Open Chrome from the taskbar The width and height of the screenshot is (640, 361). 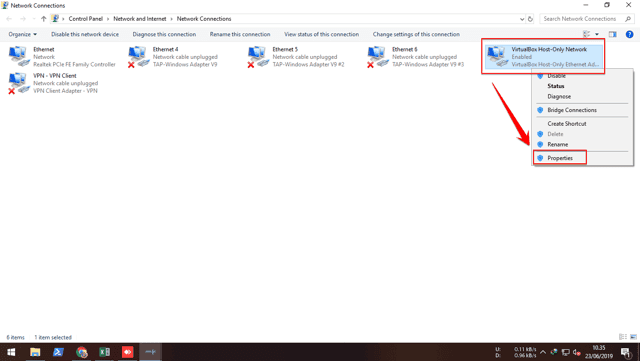pyautogui.click(x=82, y=352)
